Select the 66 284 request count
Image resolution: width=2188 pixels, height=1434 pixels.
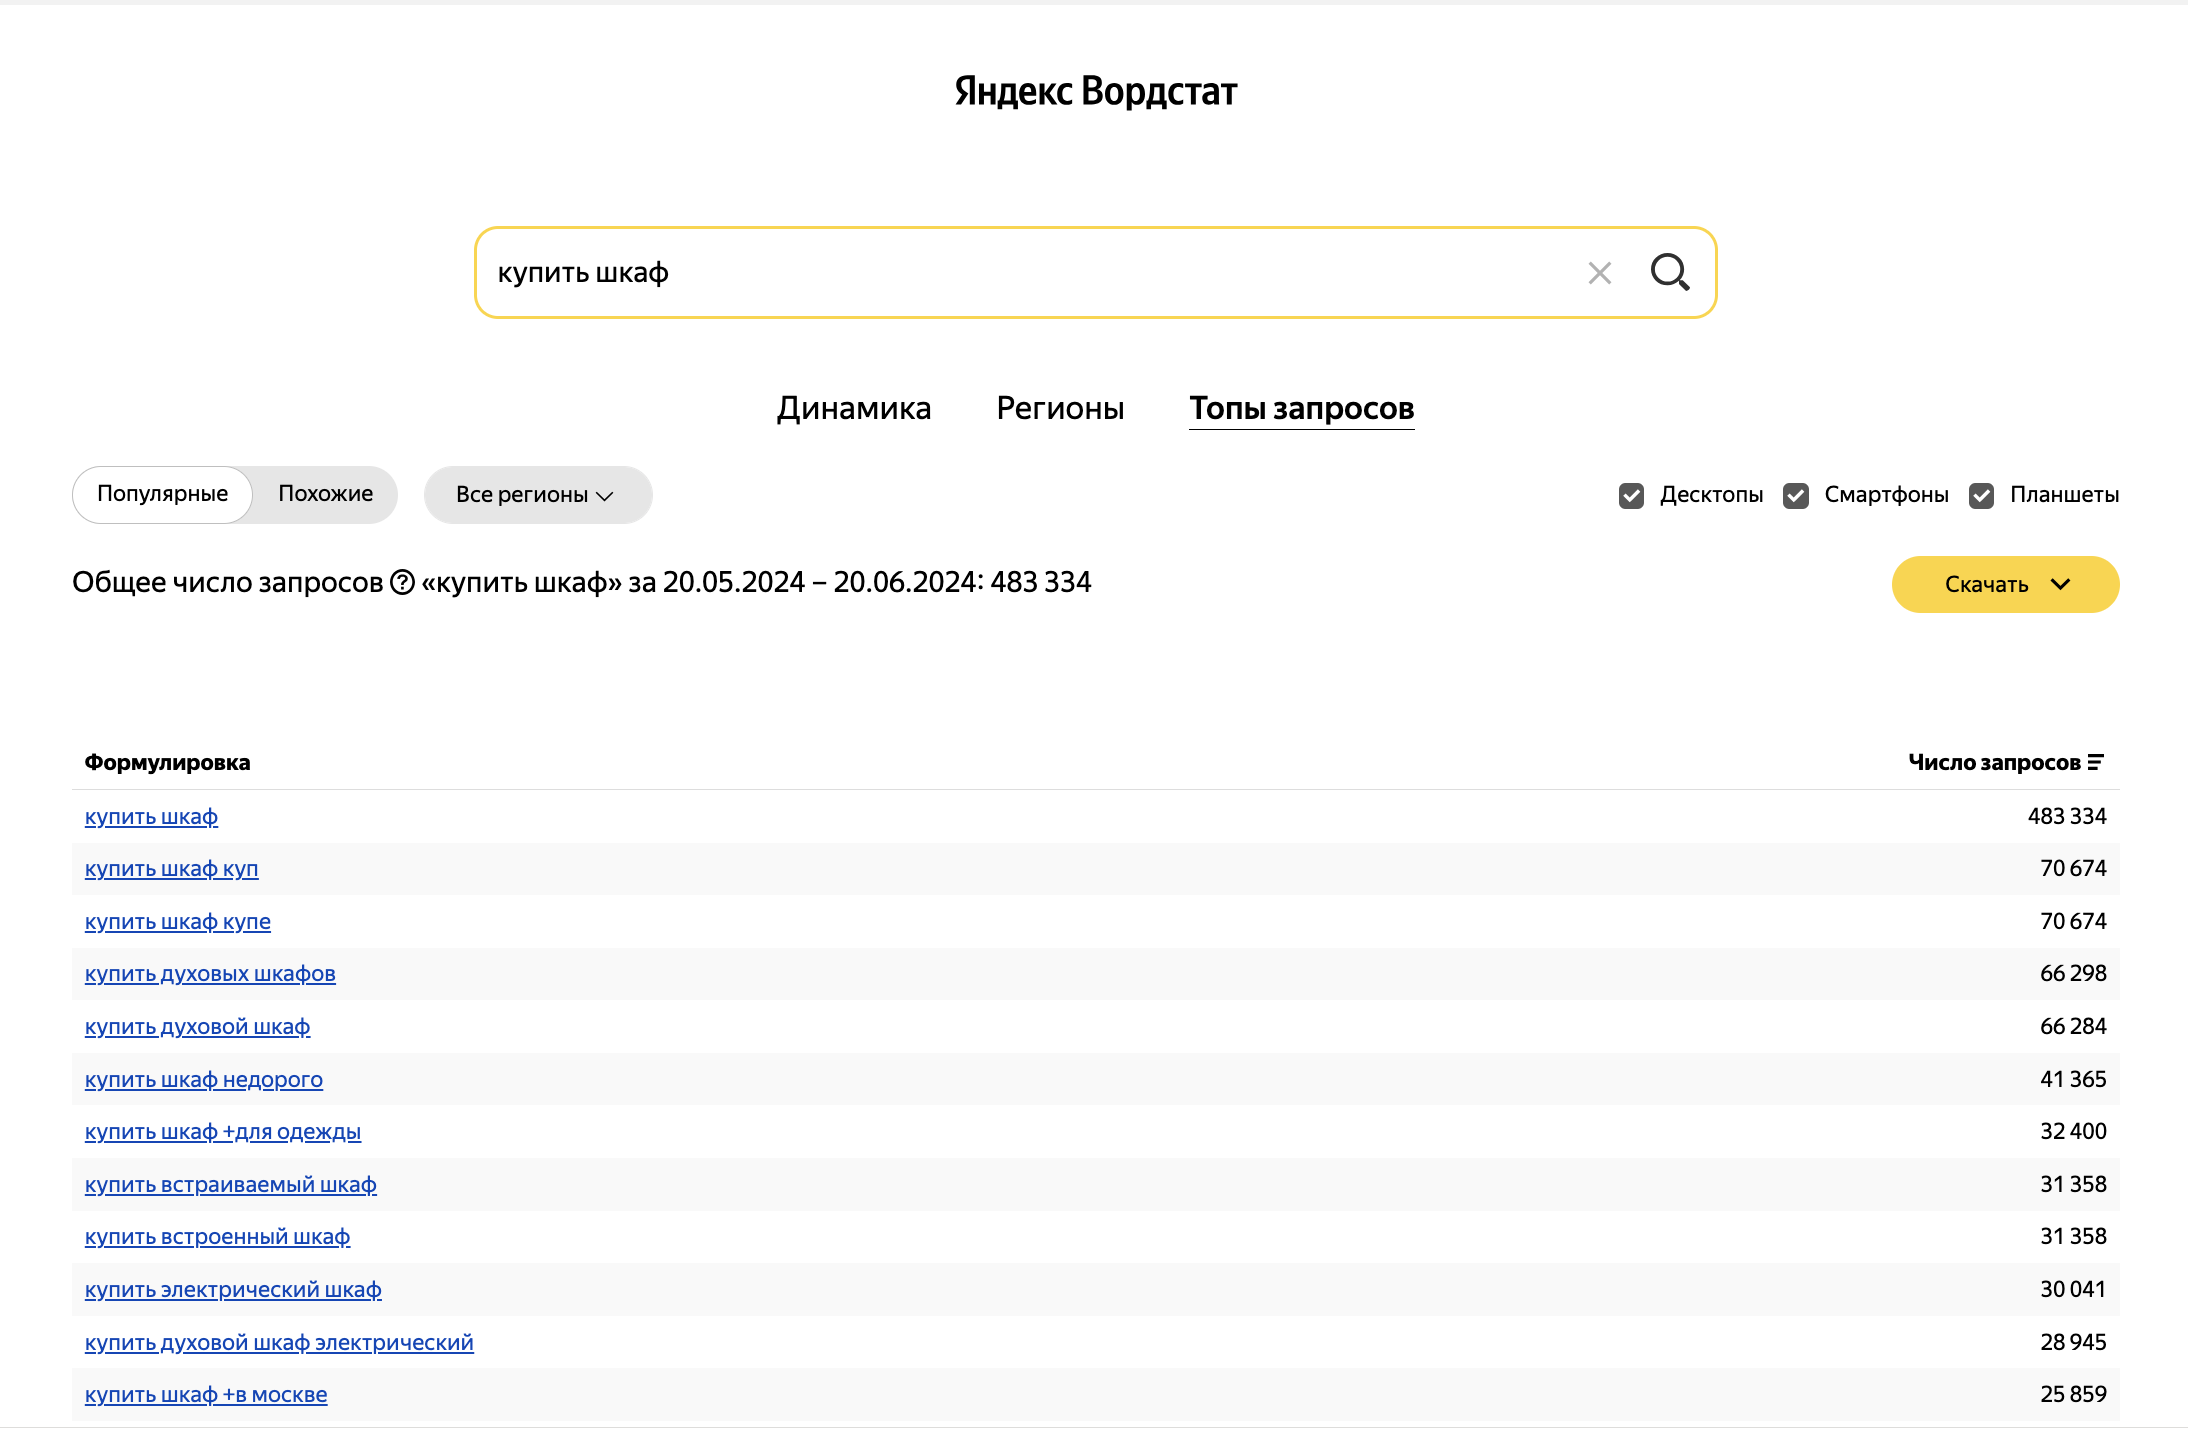(x=2073, y=1026)
